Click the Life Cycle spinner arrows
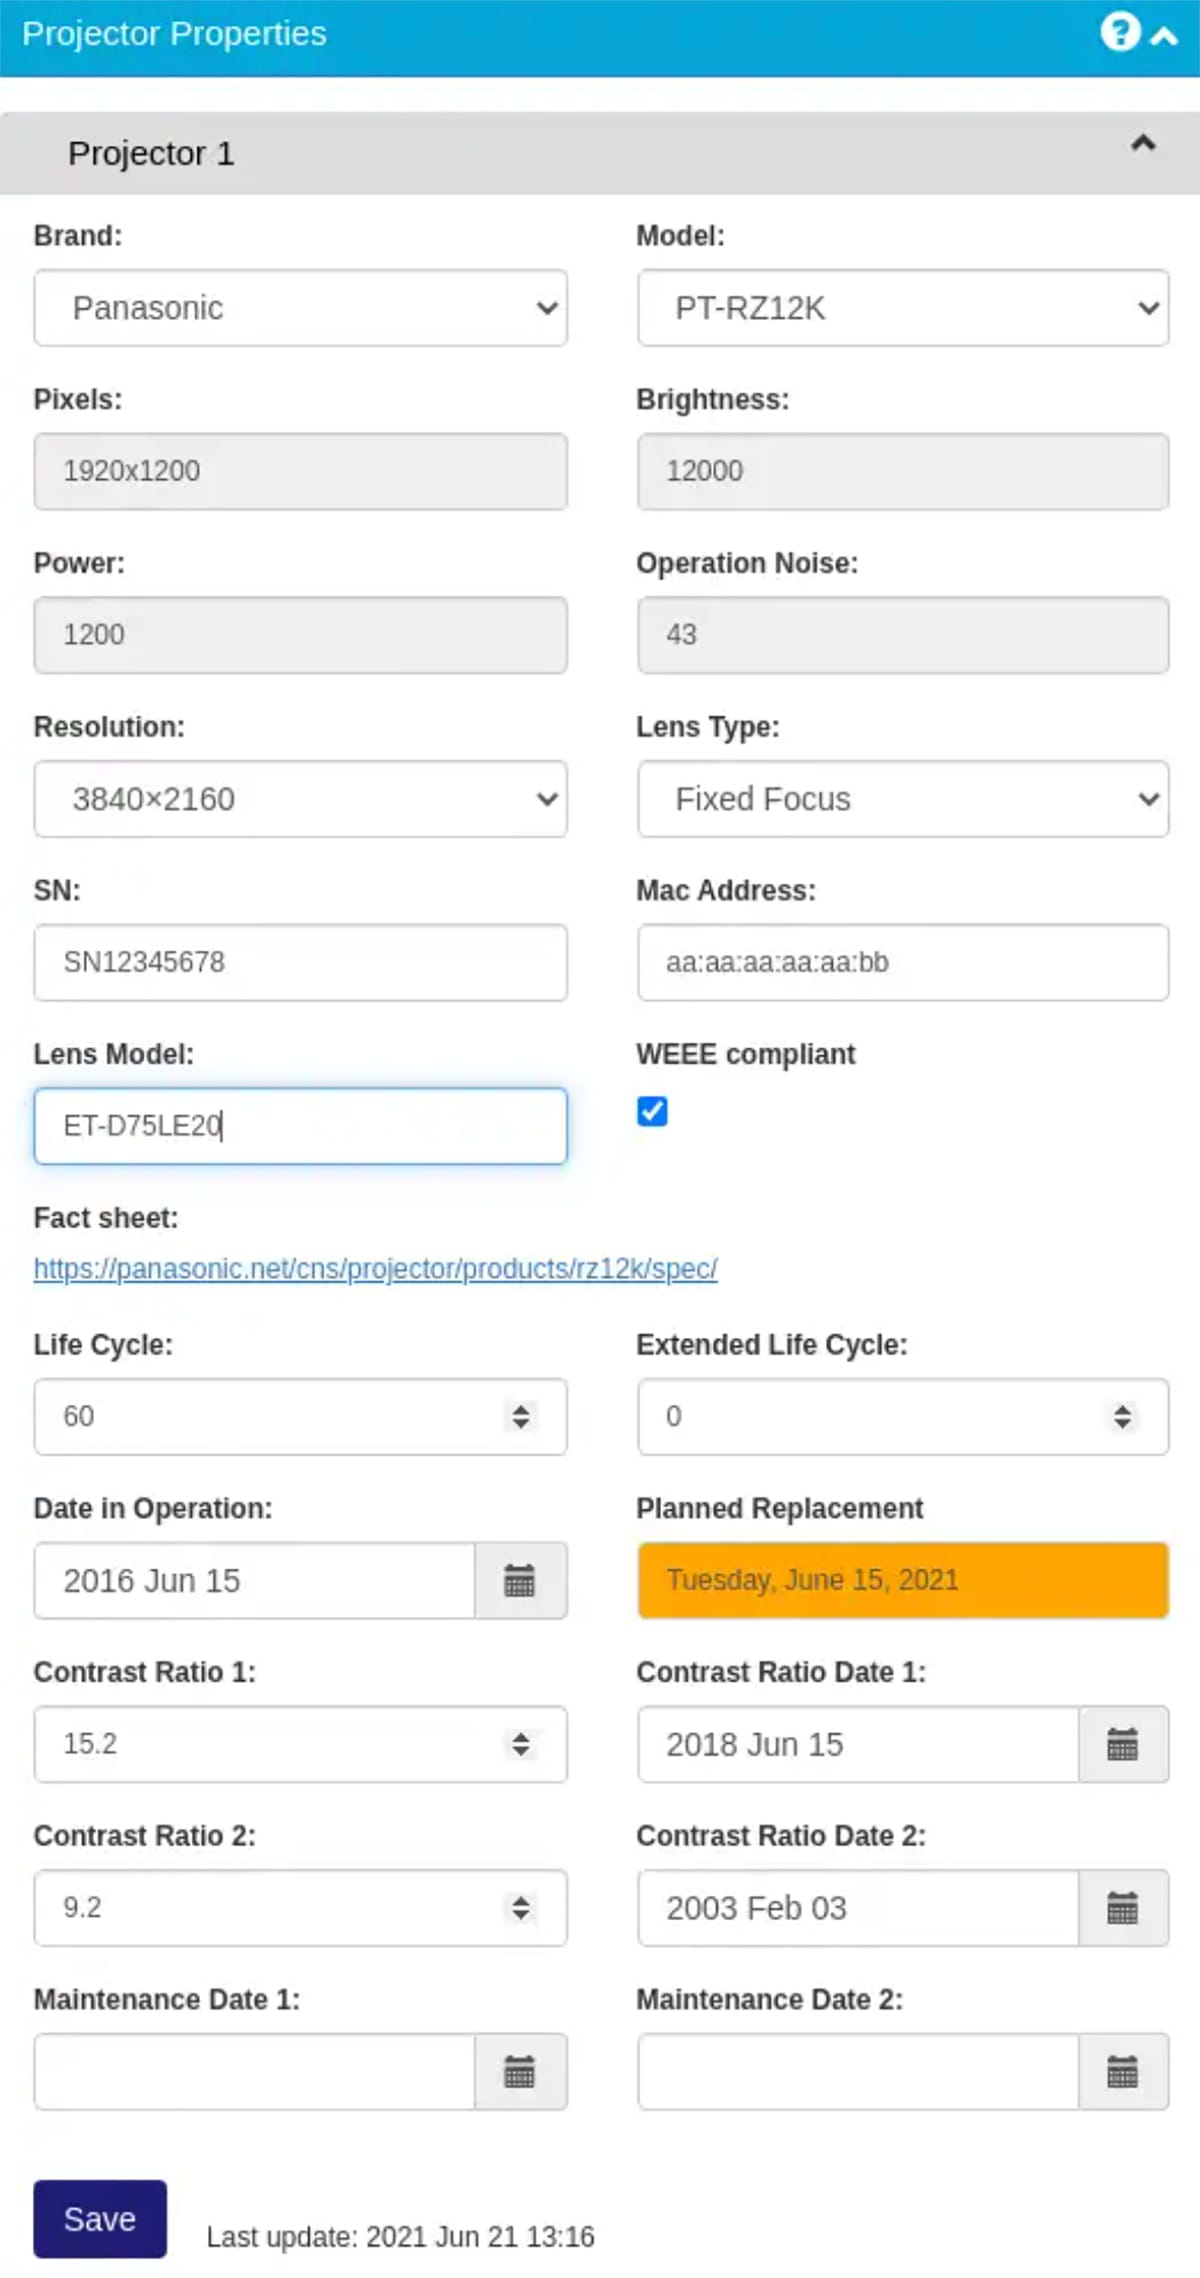1200x2278 pixels. [521, 1417]
